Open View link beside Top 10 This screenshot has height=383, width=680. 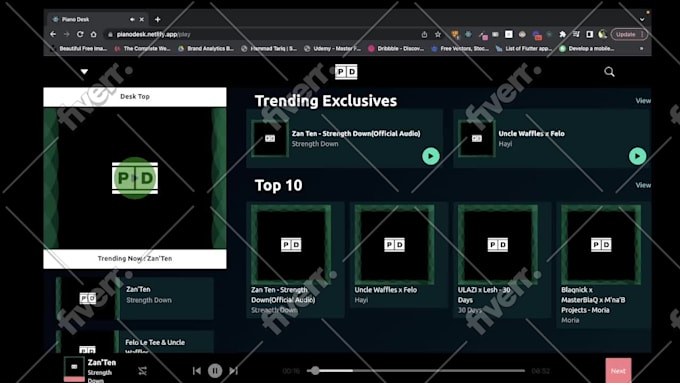coord(643,185)
